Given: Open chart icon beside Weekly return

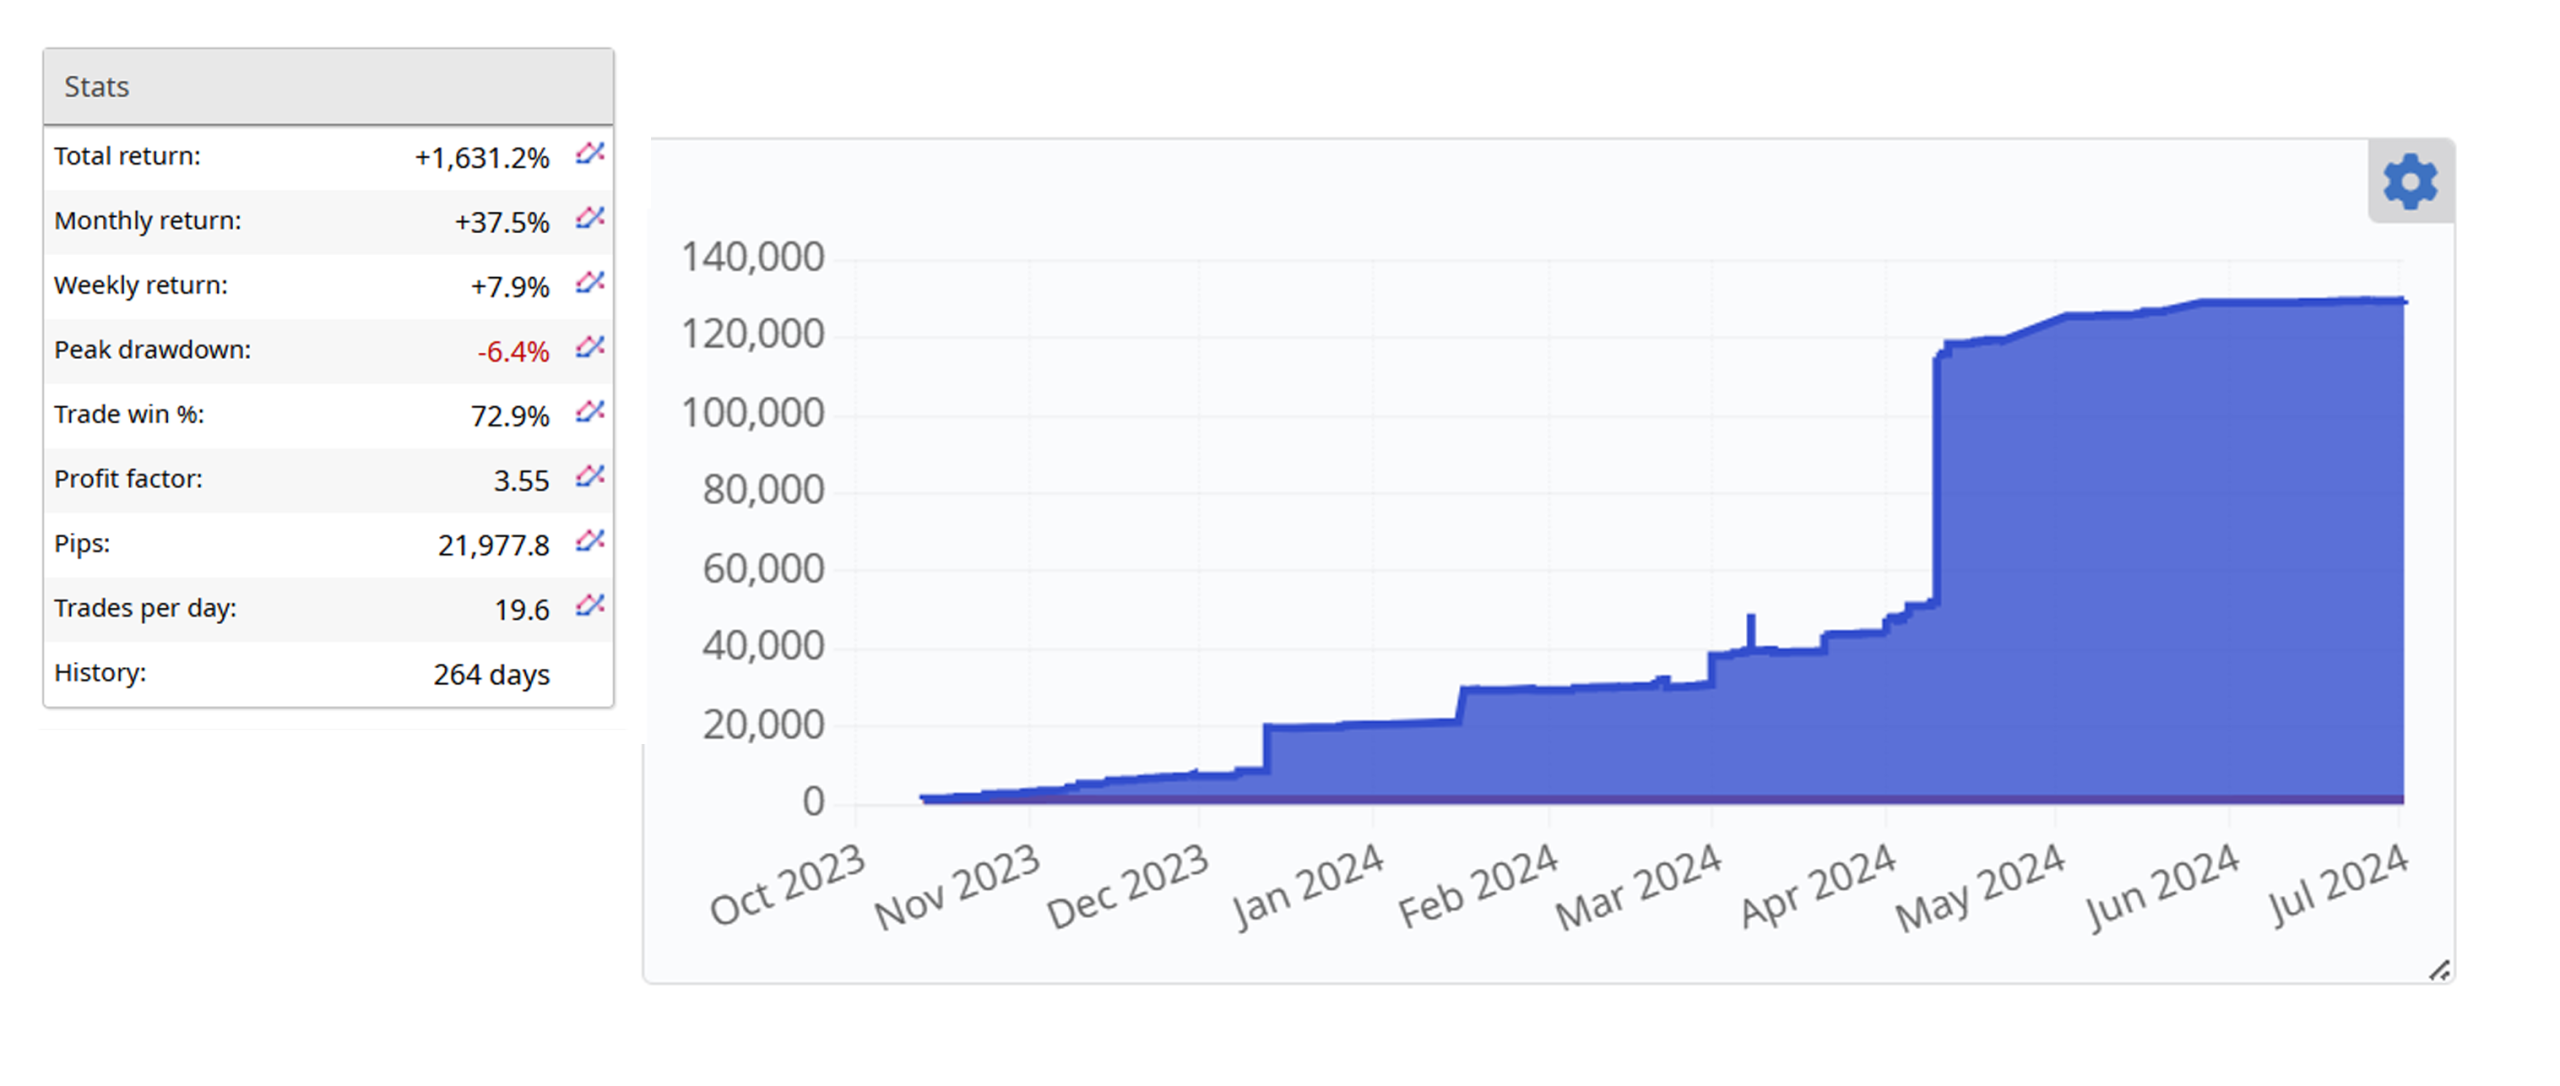Looking at the screenshot, I should pos(590,283).
